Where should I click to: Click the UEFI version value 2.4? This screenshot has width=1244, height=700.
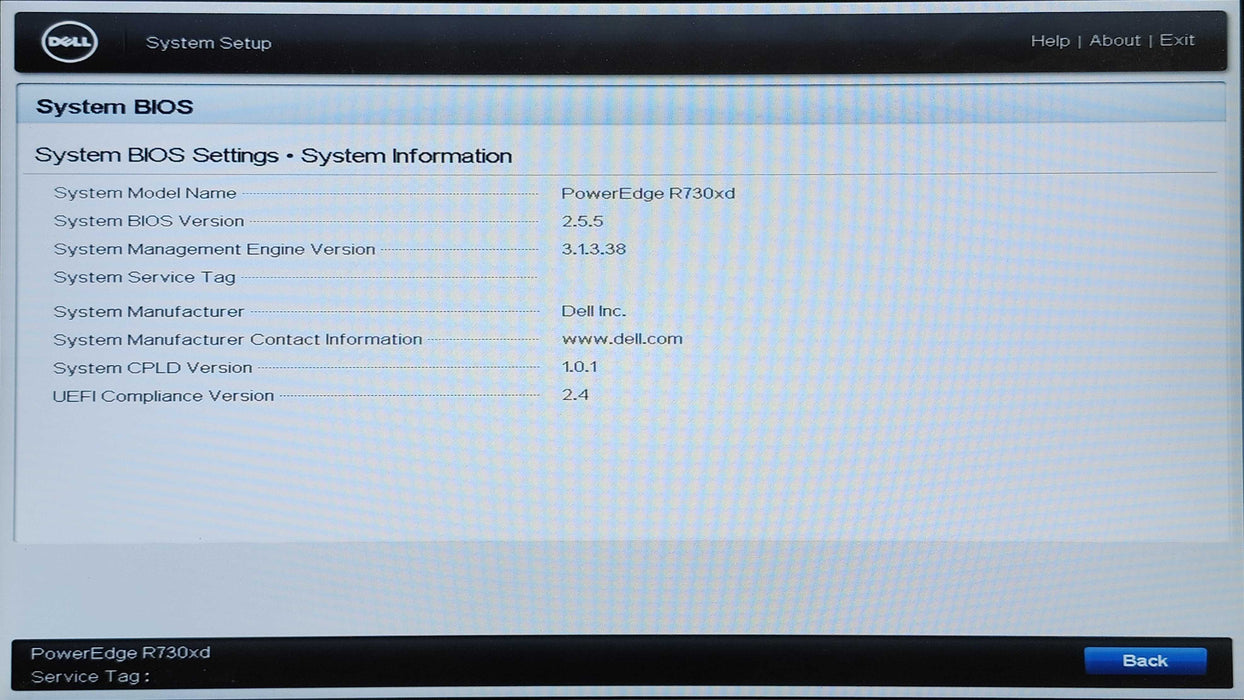tap(575, 395)
